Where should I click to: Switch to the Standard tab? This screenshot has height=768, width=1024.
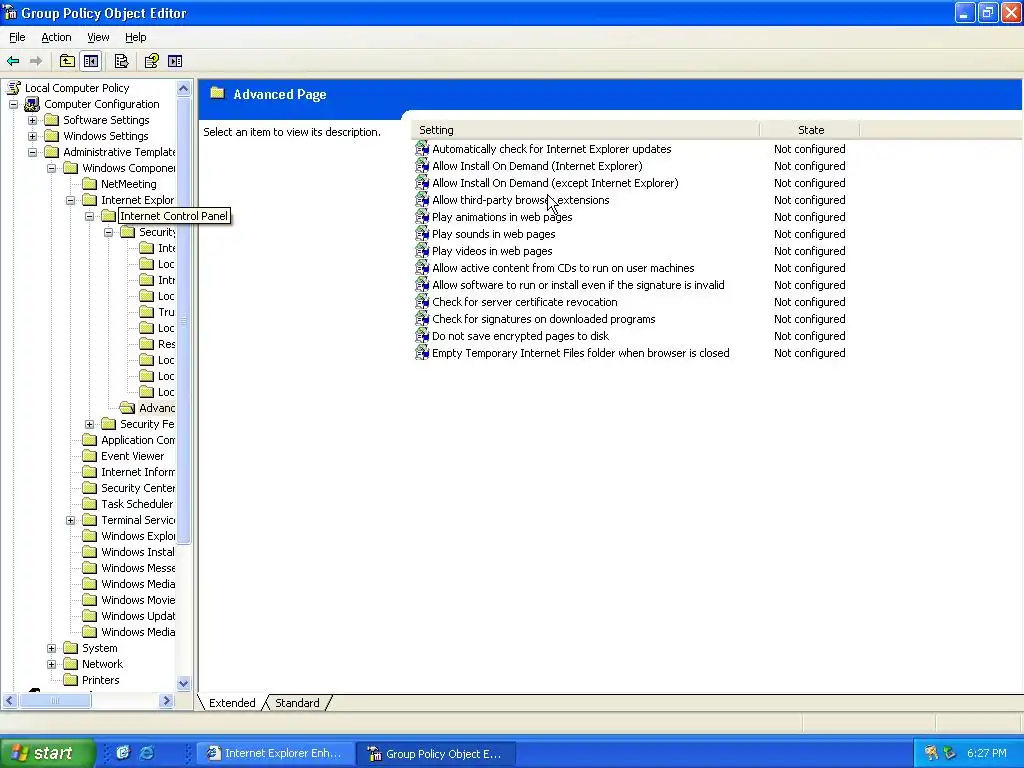point(297,703)
